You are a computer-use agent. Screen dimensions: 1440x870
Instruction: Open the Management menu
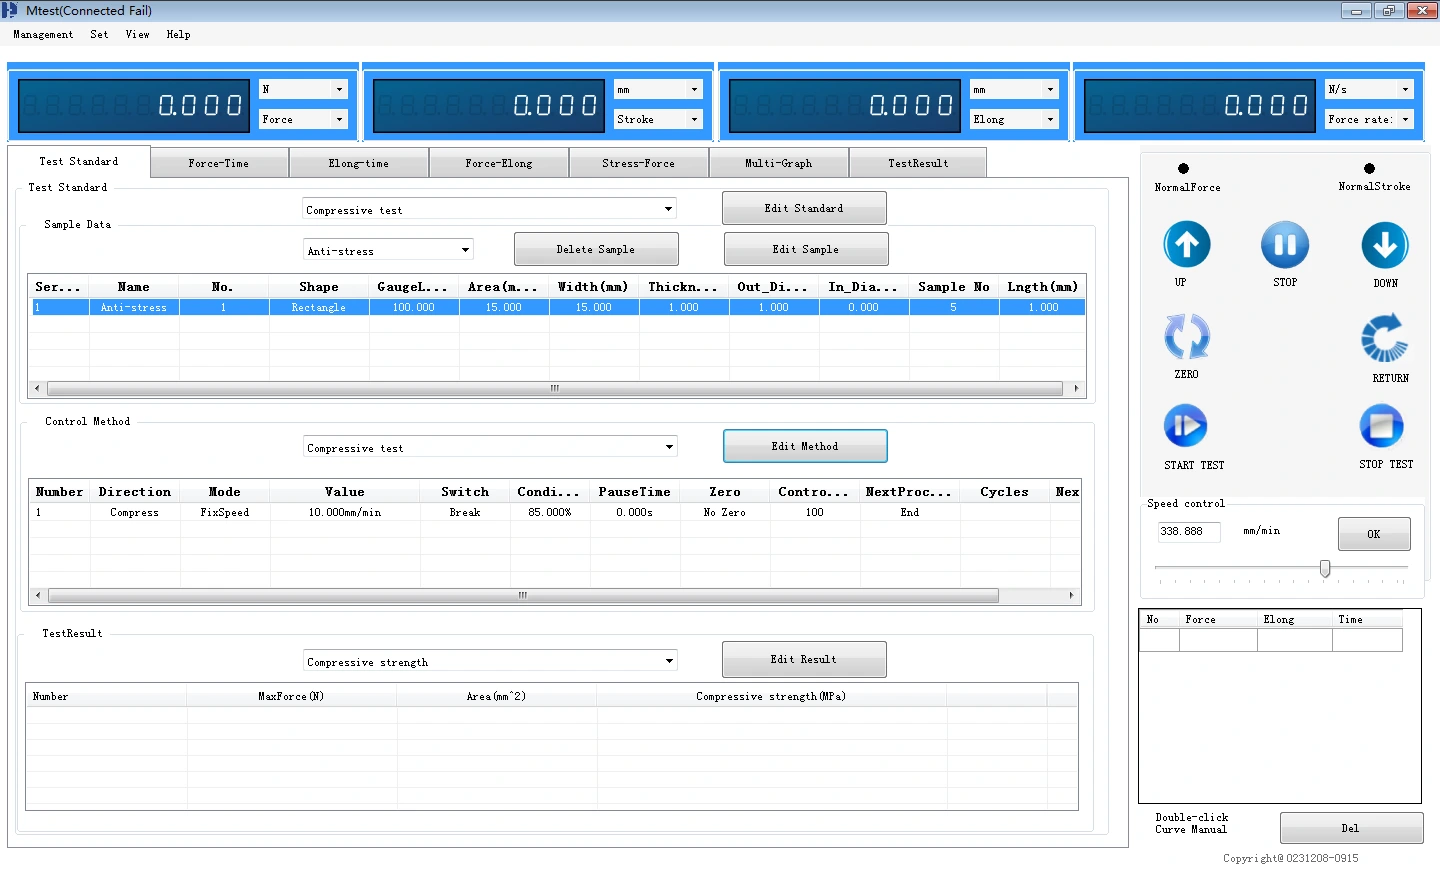coord(43,34)
